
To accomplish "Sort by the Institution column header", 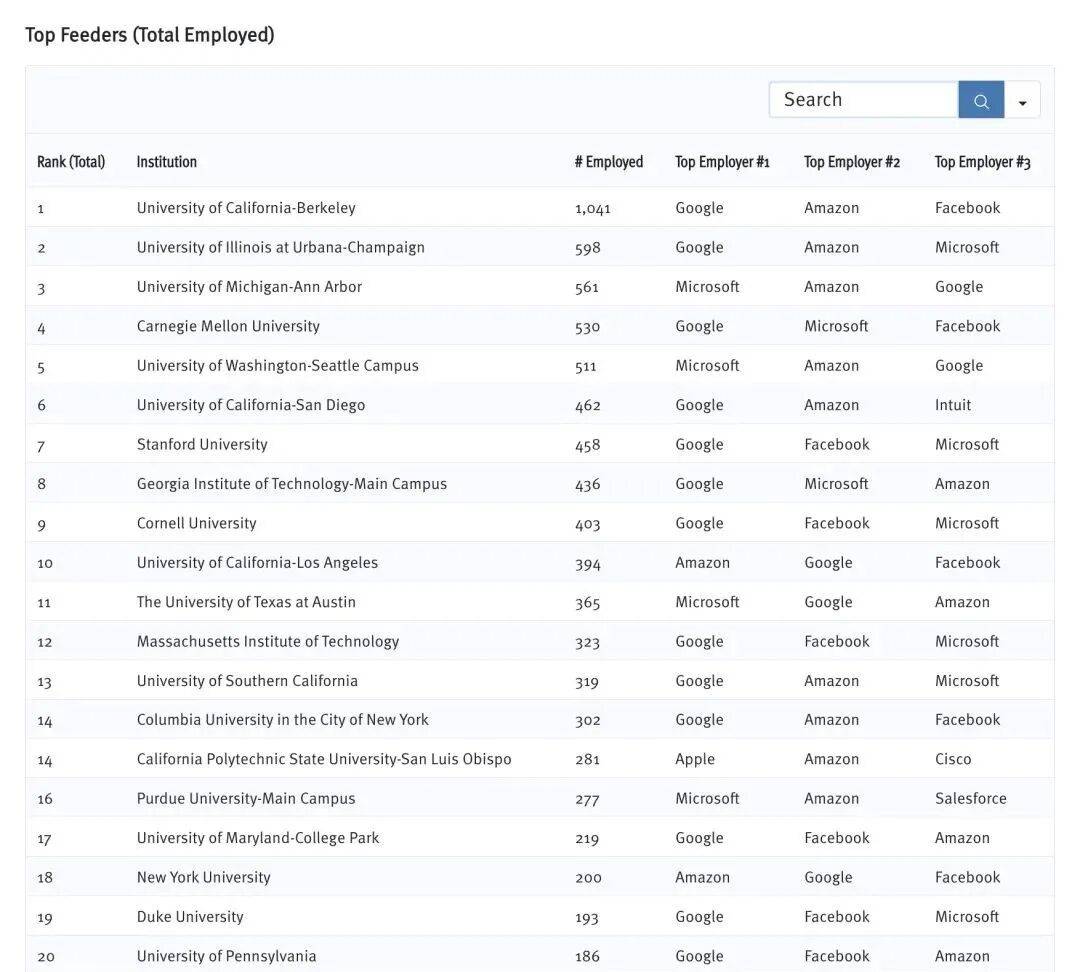I will coord(166,162).
